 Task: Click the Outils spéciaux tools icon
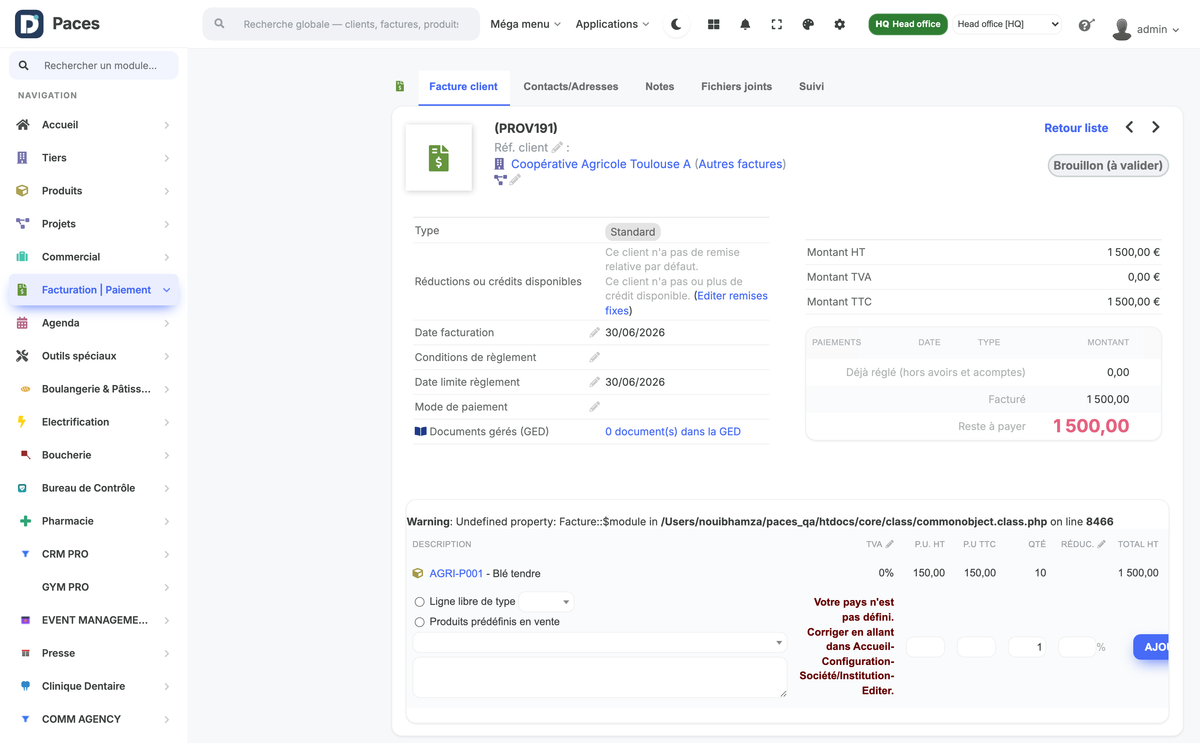click(x=23, y=356)
